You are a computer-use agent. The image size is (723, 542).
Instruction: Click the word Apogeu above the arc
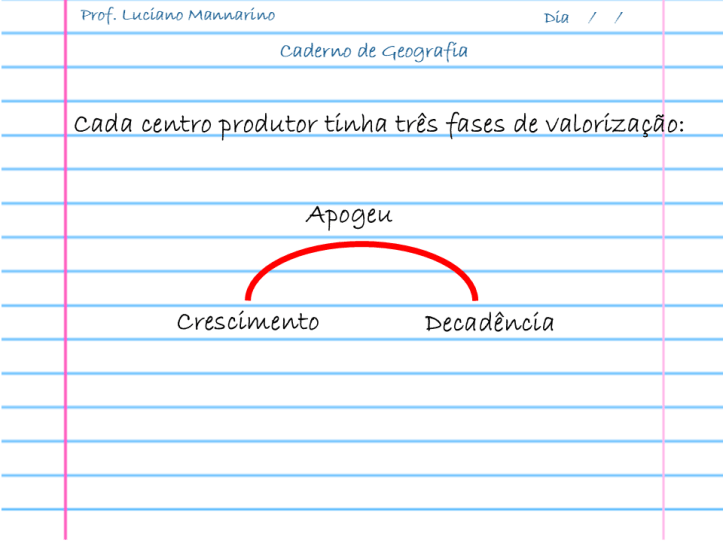click(348, 217)
